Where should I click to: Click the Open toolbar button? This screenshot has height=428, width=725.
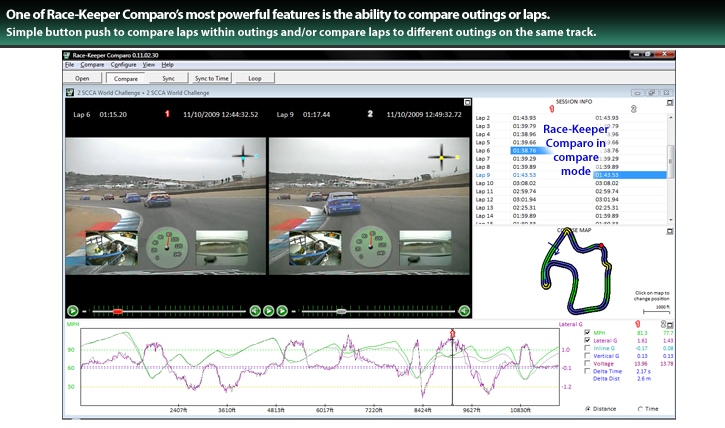[x=82, y=77]
